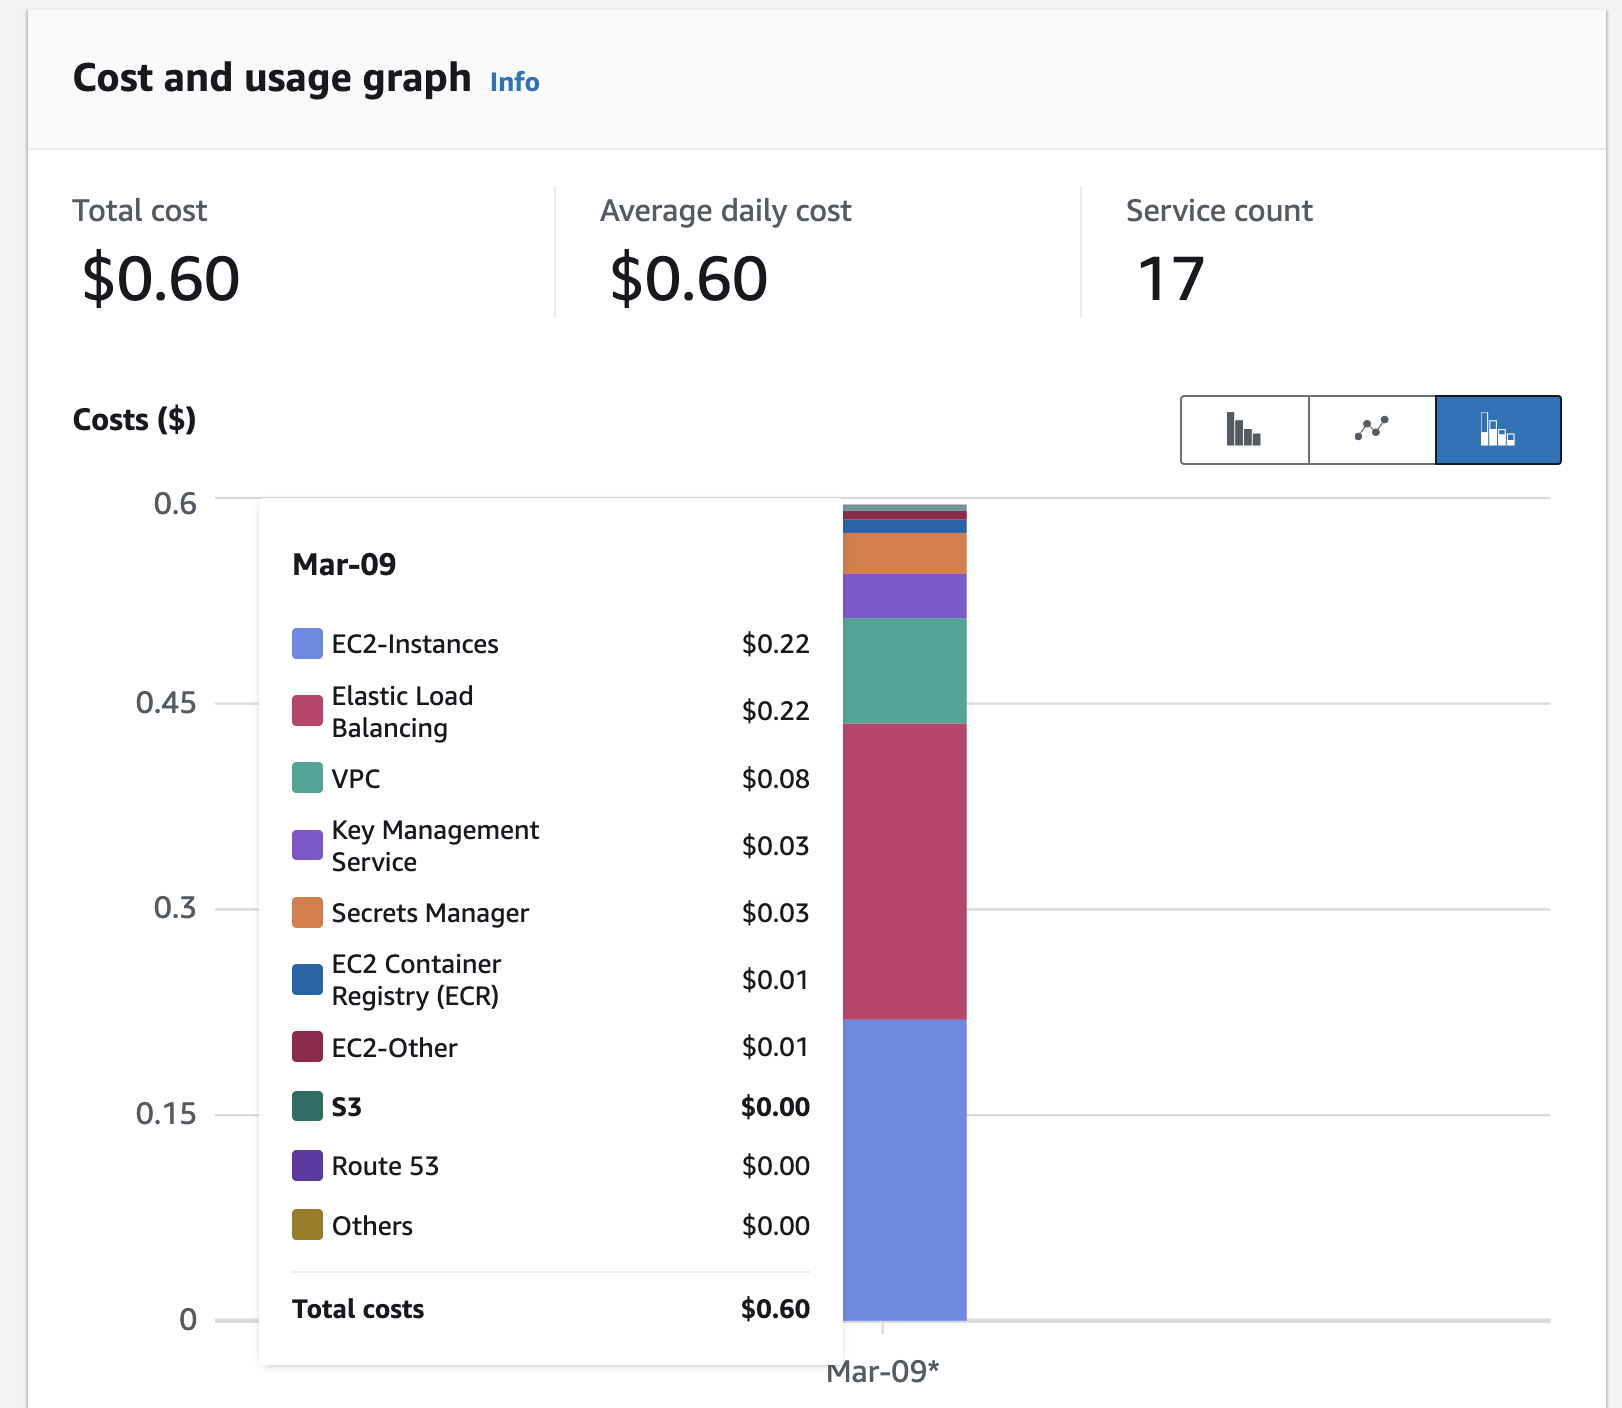The width and height of the screenshot is (1622, 1408).
Task: Click the Others legend color square
Action: tap(305, 1224)
